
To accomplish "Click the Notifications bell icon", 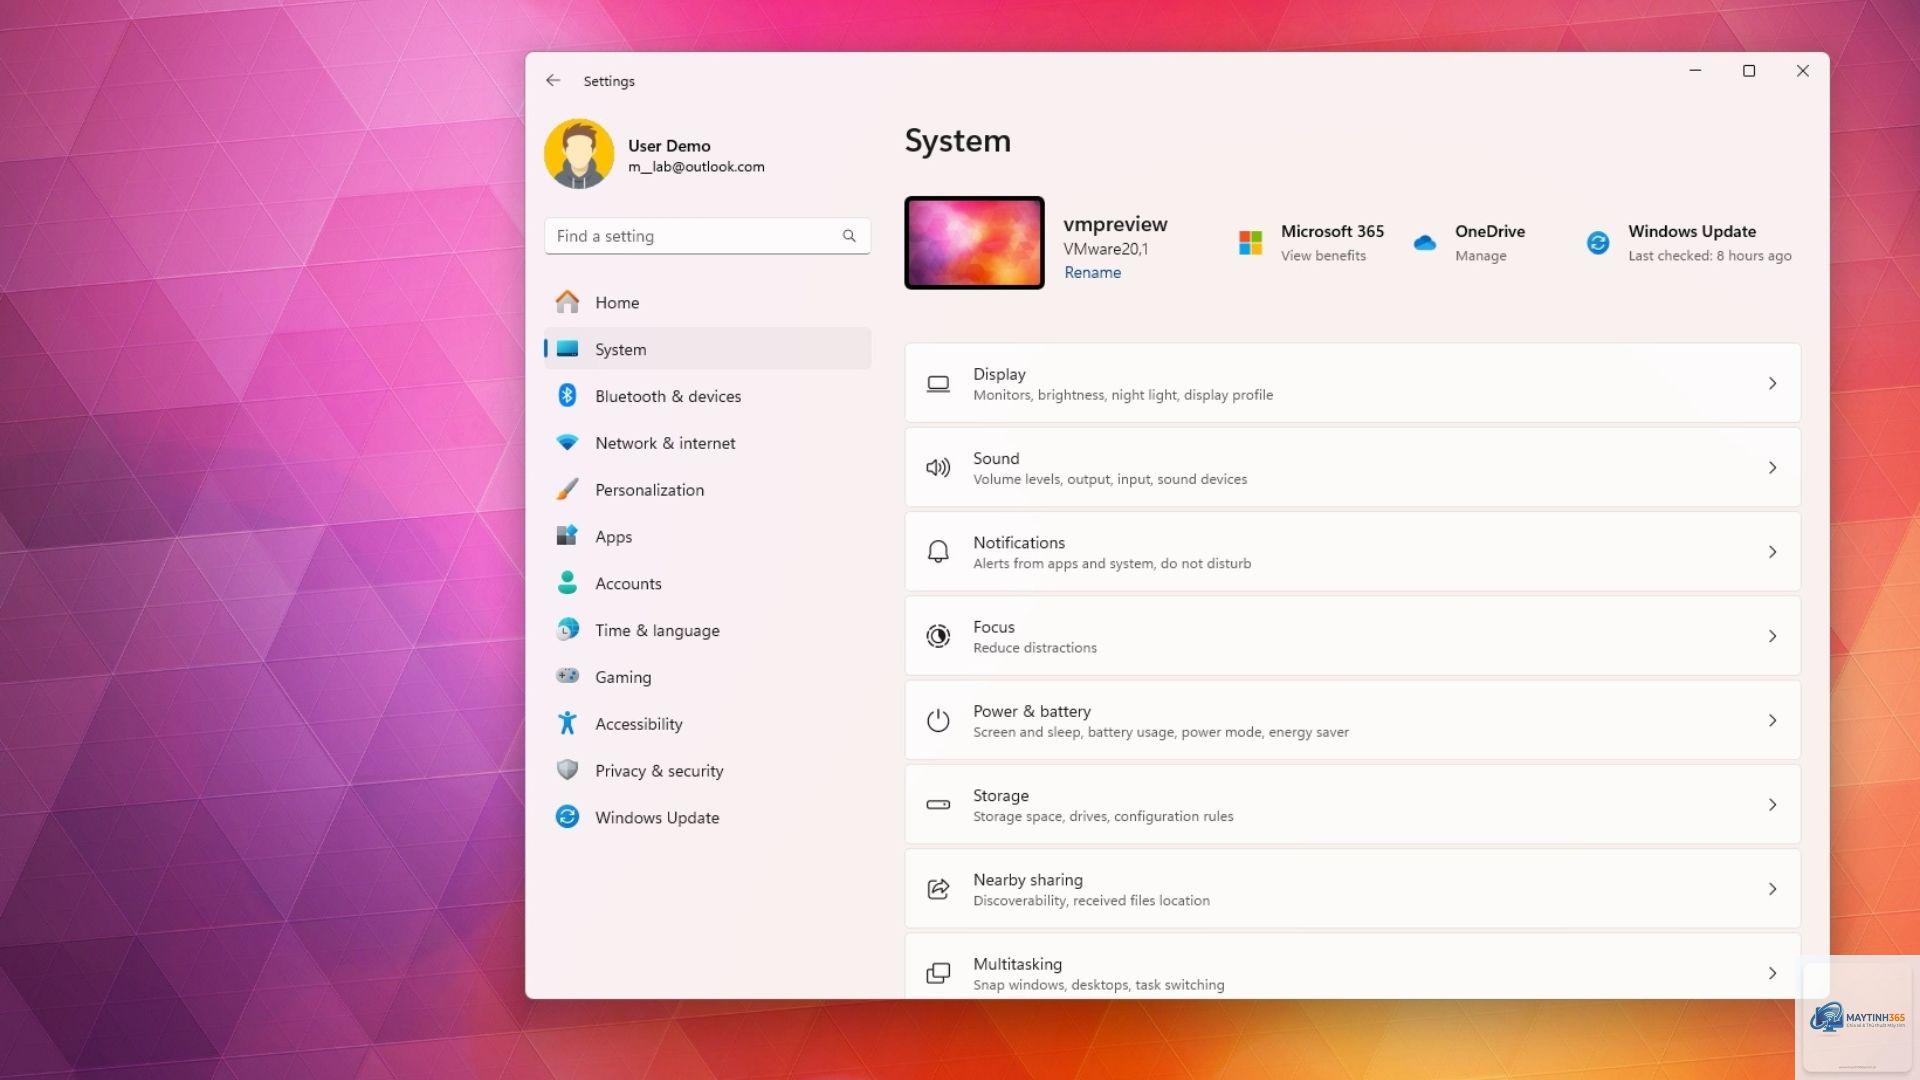I will [938, 552].
